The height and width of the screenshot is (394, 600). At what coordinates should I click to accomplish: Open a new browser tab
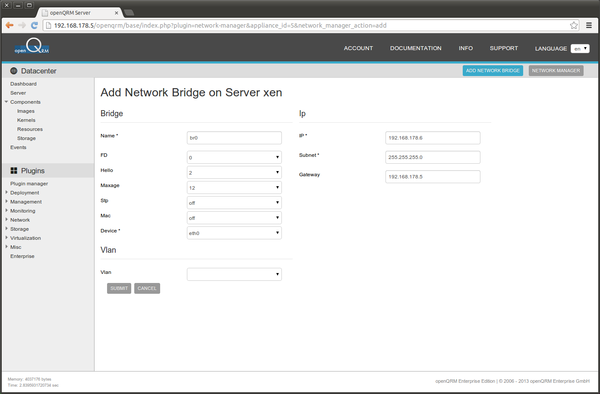point(129,13)
